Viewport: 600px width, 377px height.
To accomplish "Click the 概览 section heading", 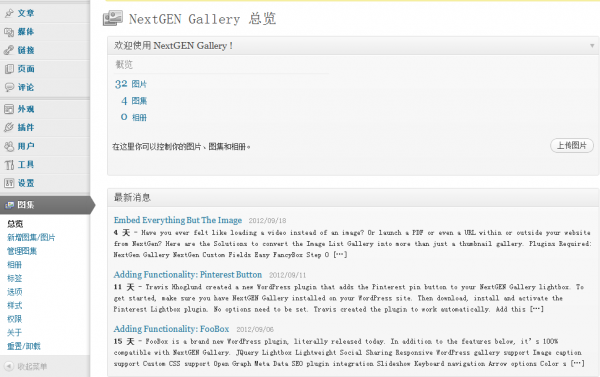I will pos(124,64).
